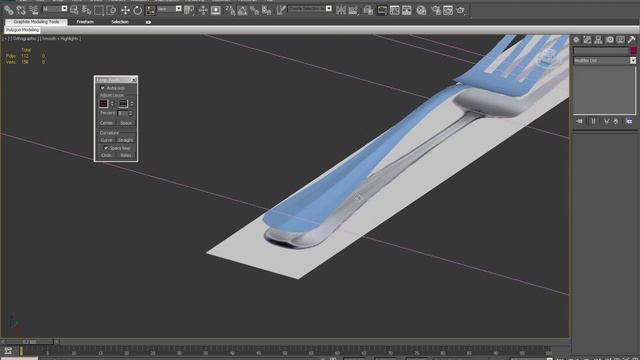Image resolution: width=640 pixels, height=360 pixels.
Task: Open the named selection sets dropdown
Action: coord(329,9)
